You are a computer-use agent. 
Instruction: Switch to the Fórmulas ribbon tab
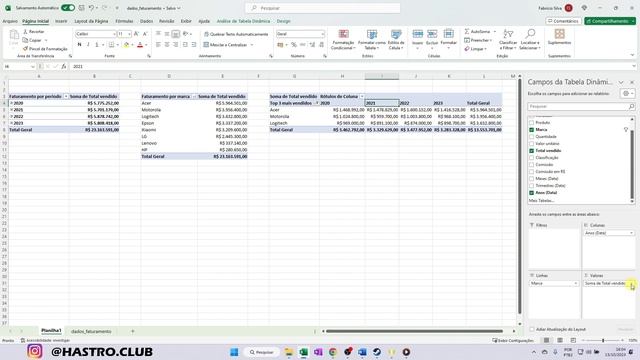coord(124,21)
